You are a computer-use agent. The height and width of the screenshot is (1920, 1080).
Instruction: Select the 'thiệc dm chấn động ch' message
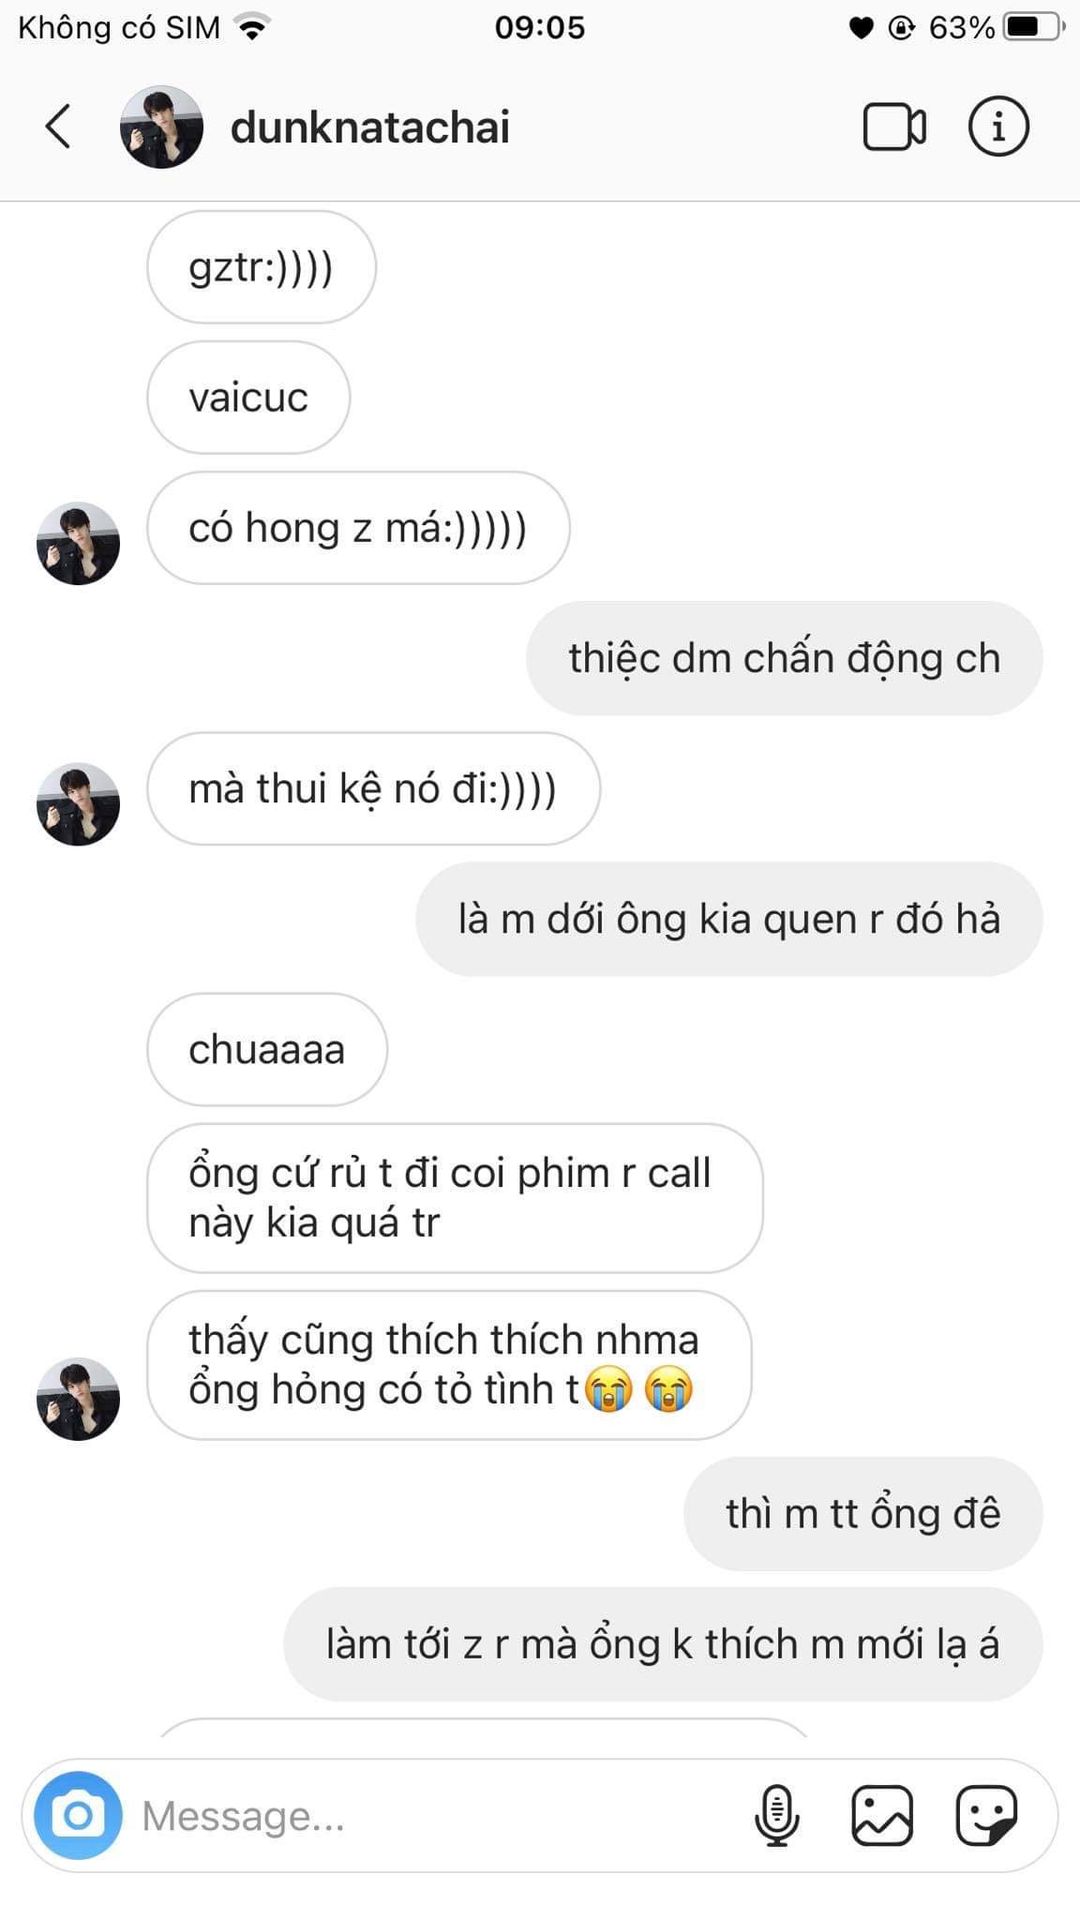tap(784, 658)
